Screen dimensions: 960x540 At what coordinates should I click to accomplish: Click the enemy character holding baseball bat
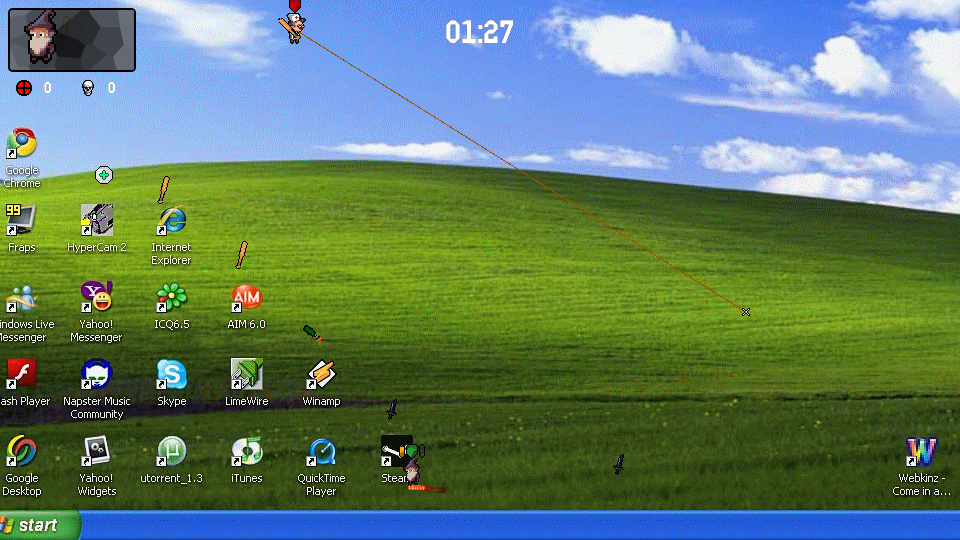pos(294,26)
